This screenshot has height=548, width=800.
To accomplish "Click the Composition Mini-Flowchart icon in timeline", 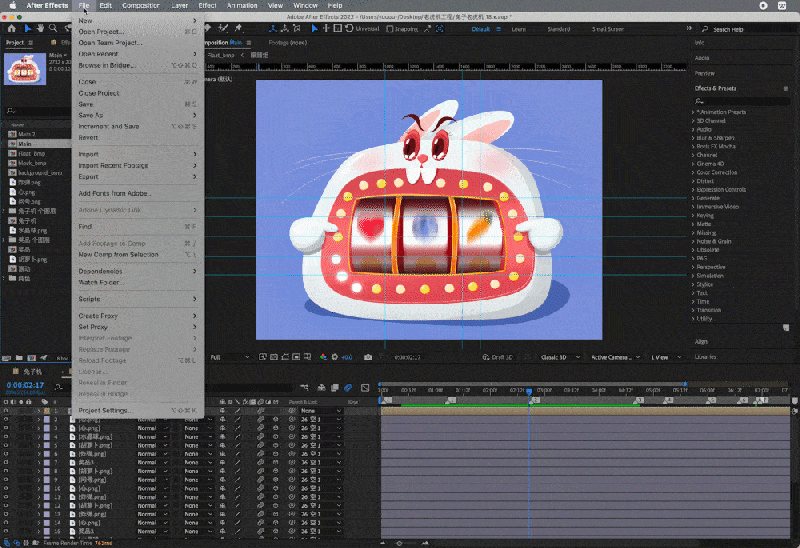I will [x=305, y=388].
